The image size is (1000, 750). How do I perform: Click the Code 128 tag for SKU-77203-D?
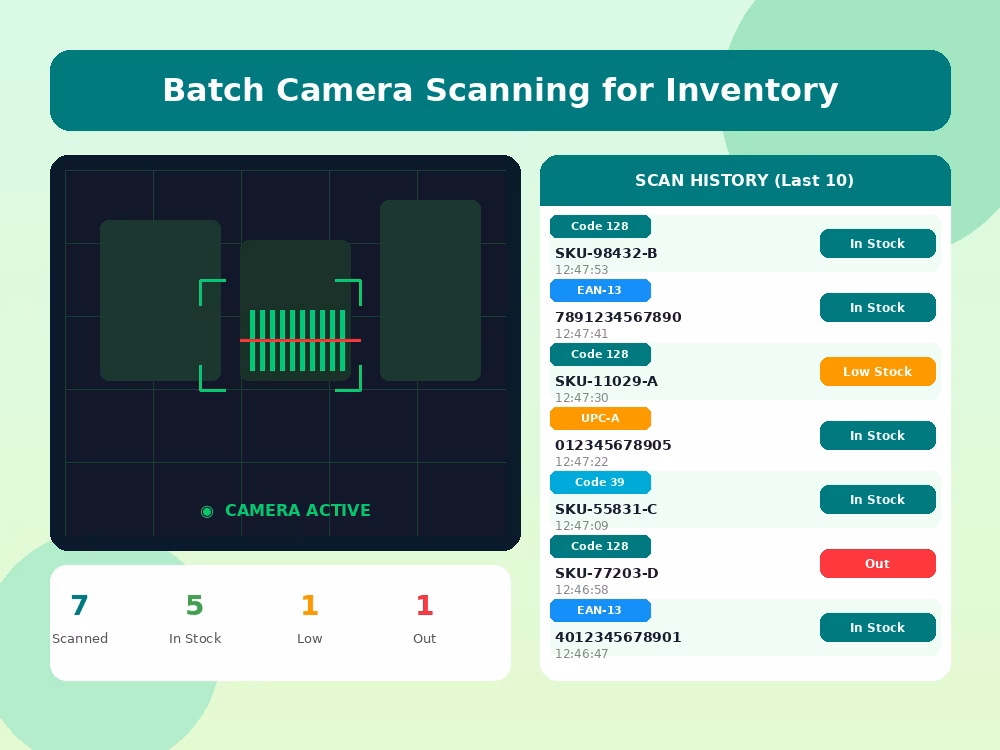tap(600, 546)
